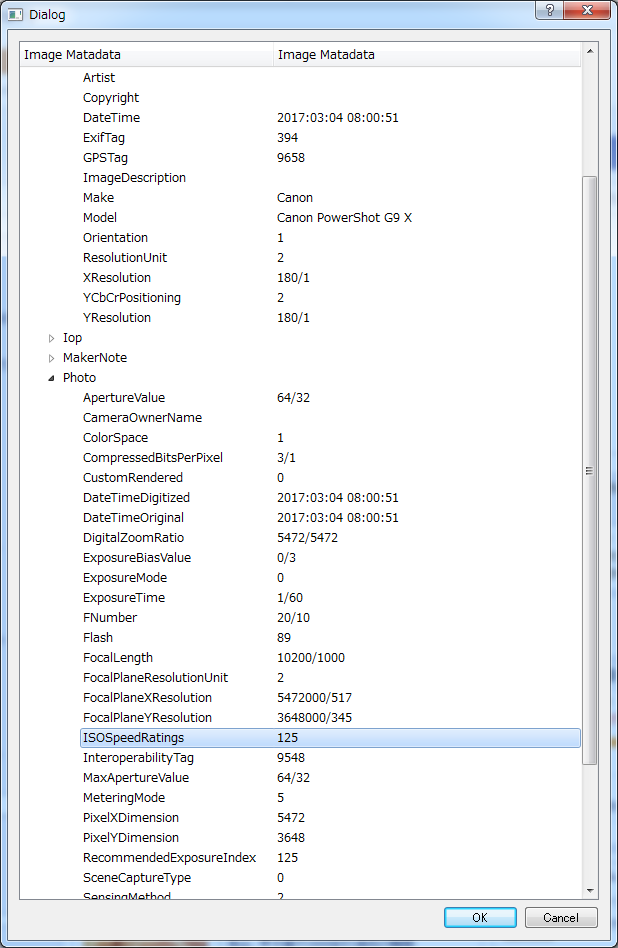Select the ApertureValue row
The width and height of the screenshot is (618, 948).
[x=330, y=397]
